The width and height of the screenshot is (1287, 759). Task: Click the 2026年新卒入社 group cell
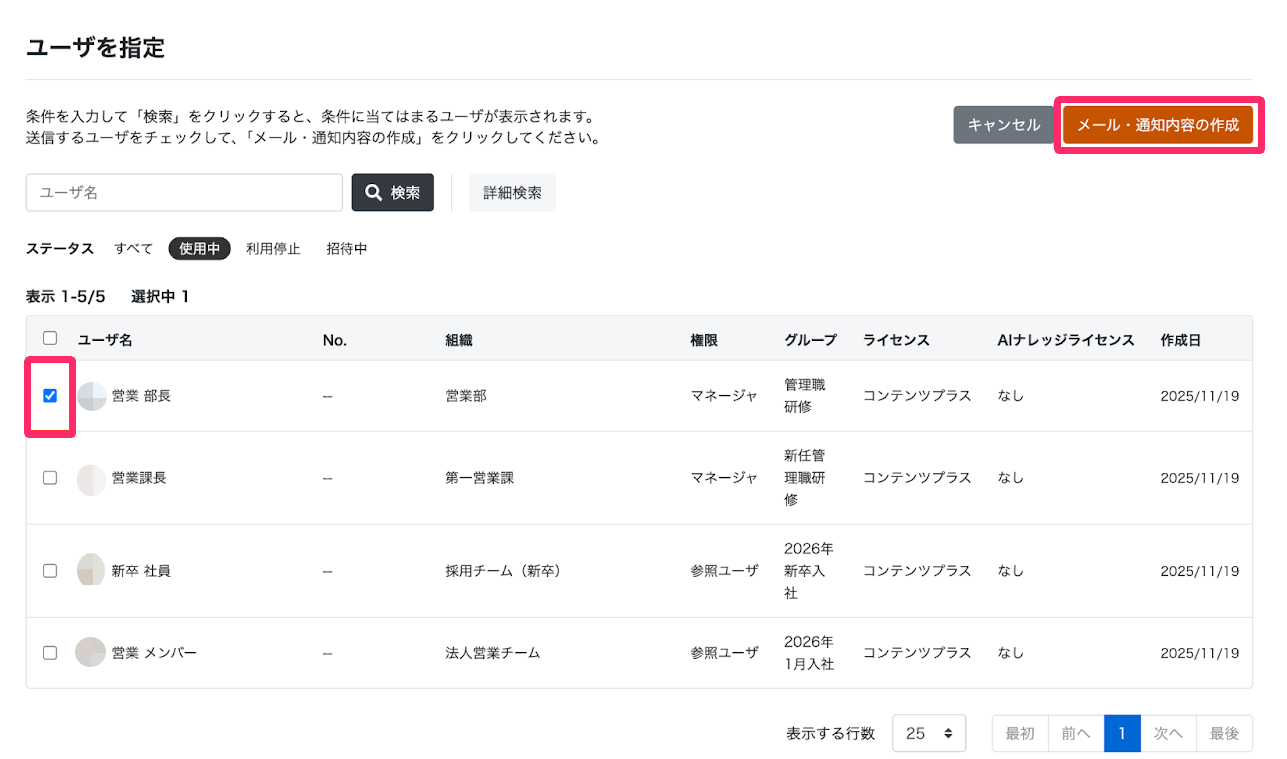(x=809, y=571)
